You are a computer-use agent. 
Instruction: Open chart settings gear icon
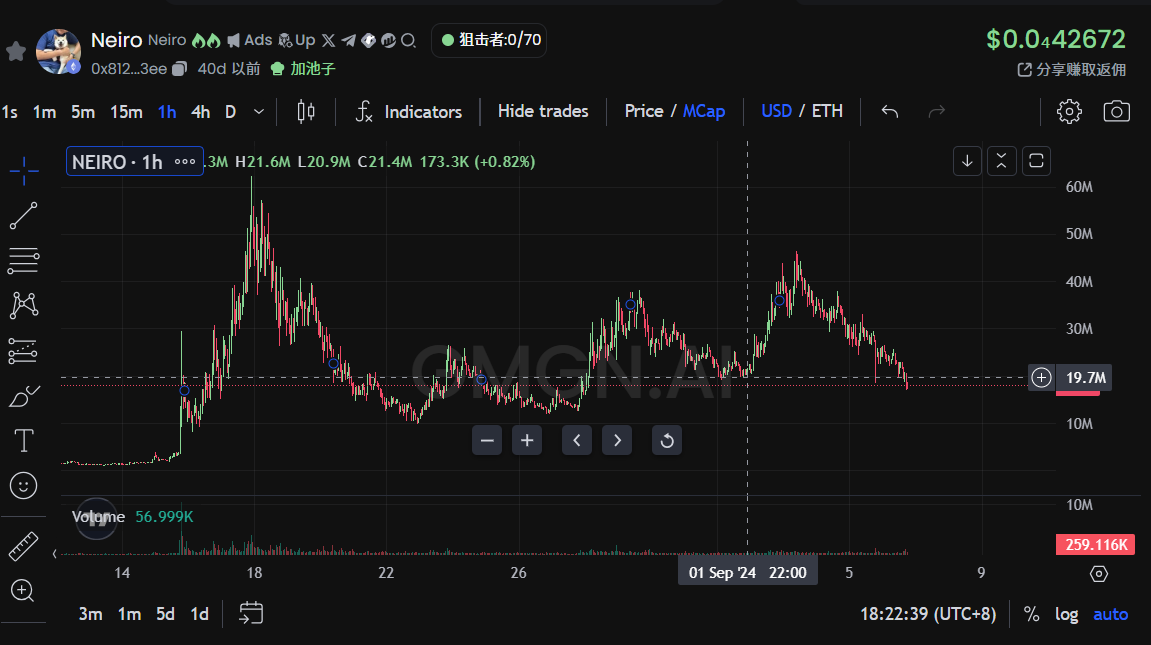(x=1069, y=111)
